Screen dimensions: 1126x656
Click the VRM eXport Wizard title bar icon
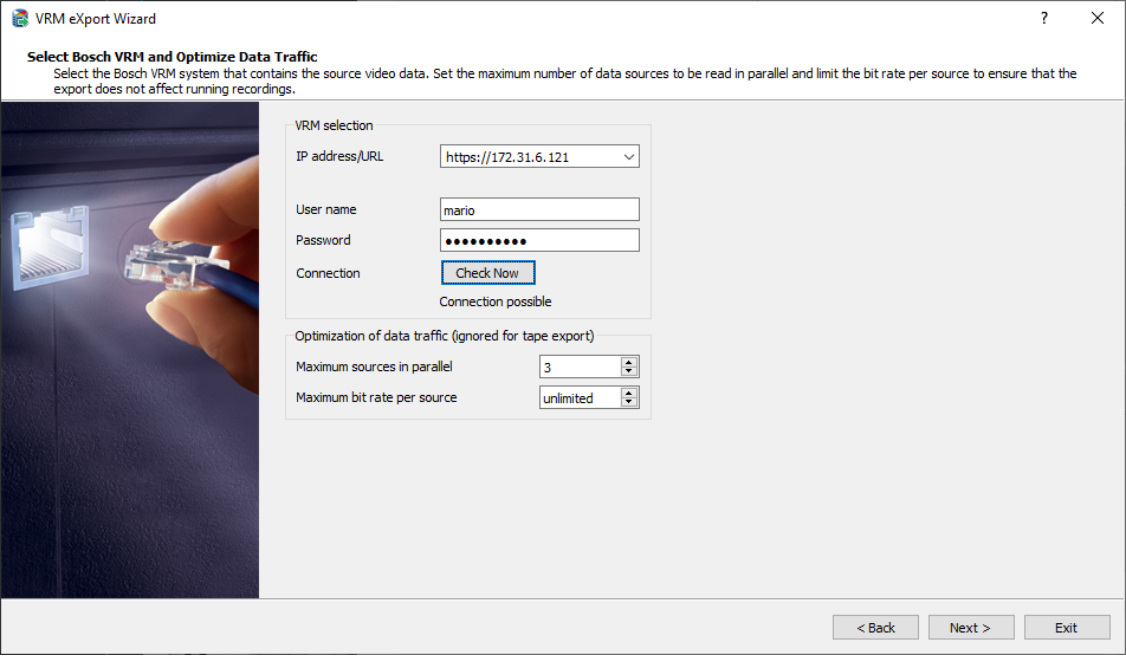click(x=19, y=18)
